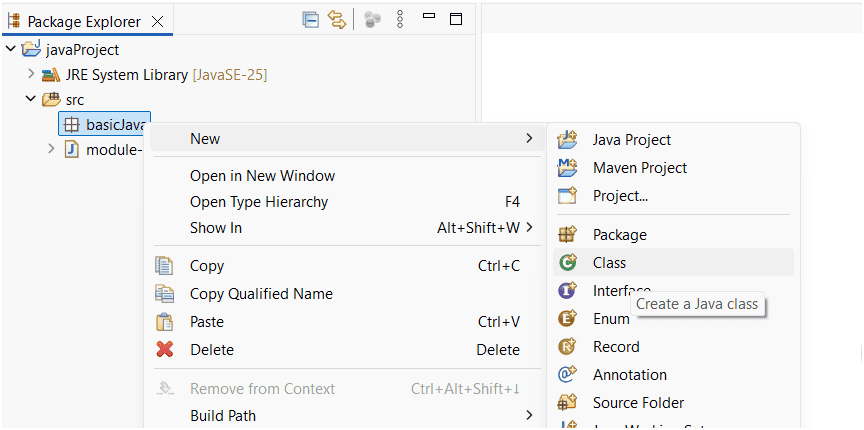Collapse the src folder node
Screen dimensions: 864x430
pyautogui.click(x=30, y=99)
